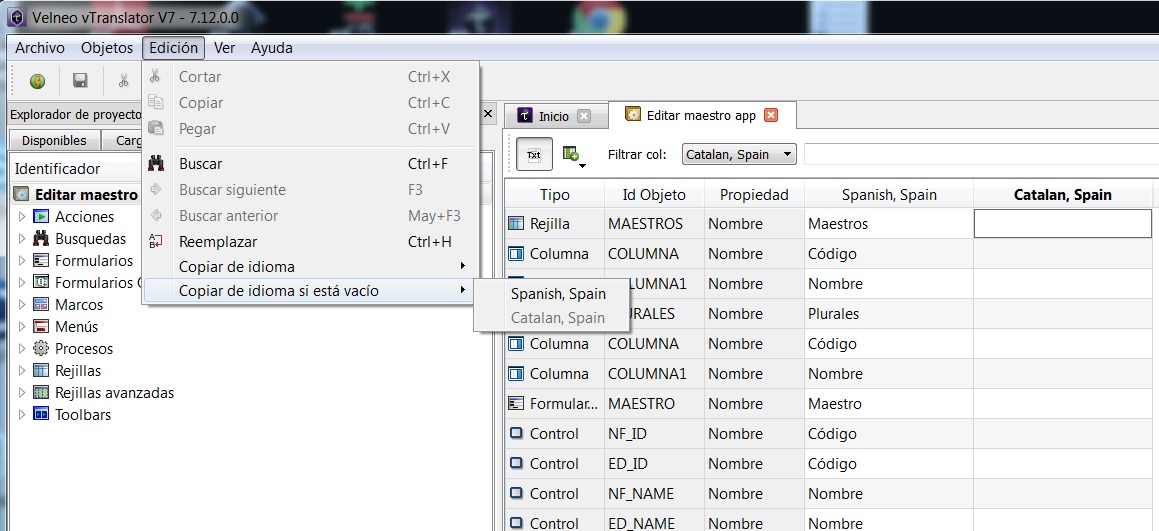
Task: Click the Catalan, Spain column header
Action: tap(1063, 195)
